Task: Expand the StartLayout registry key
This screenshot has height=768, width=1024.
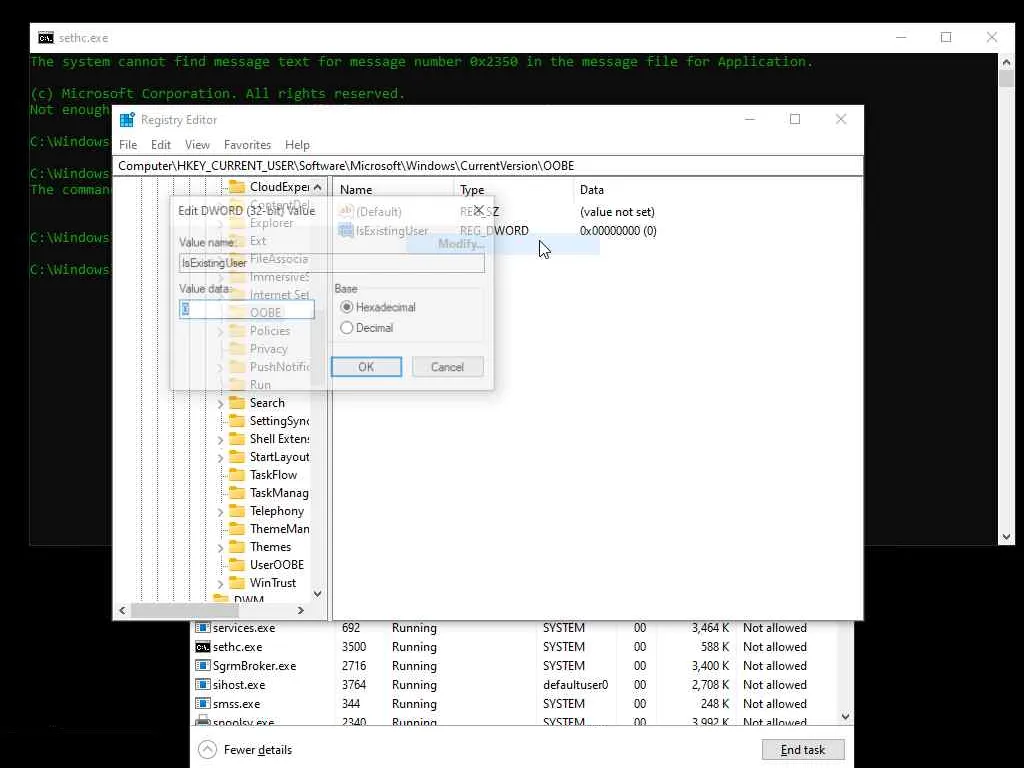Action: coord(220,458)
